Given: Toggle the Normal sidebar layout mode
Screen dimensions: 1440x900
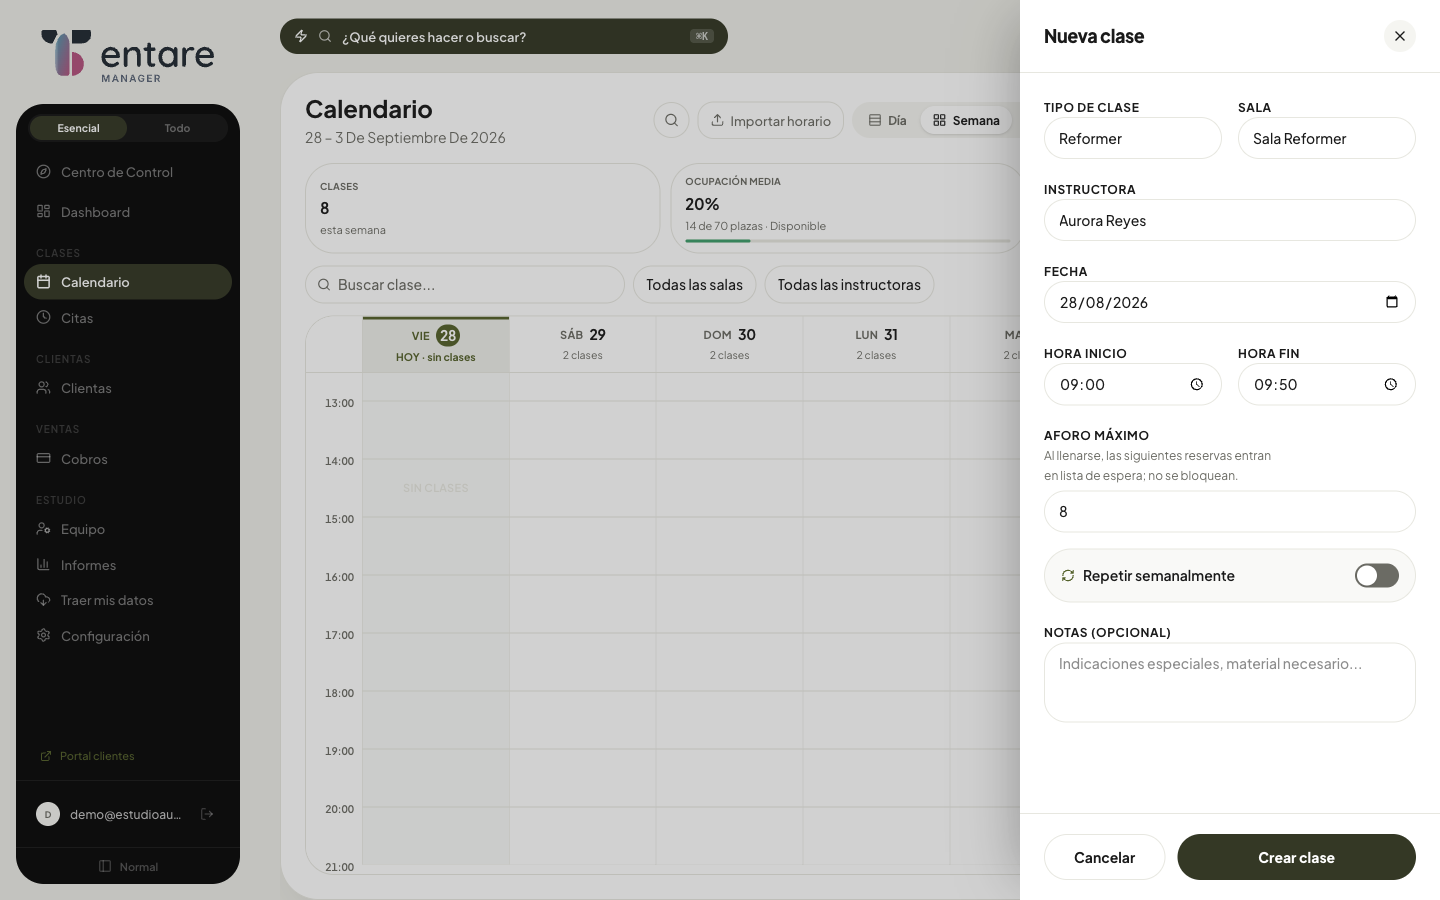Looking at the screenshot, I should click(x=128, y=866).
